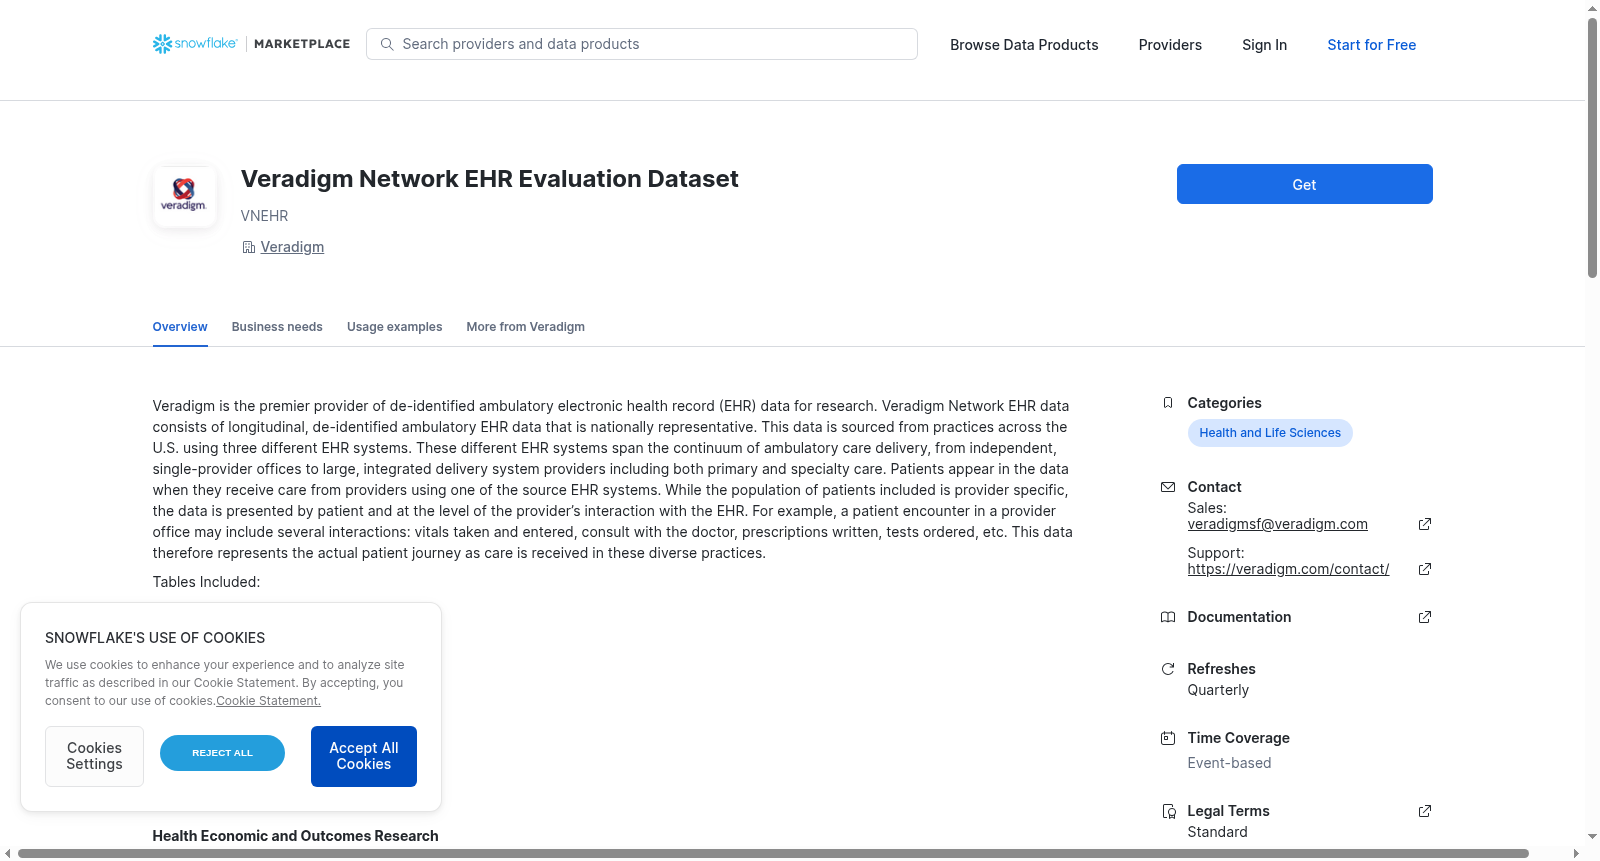
Task: Click the horizontal scrollbar left arrow
Action: [x=8, y=853]
